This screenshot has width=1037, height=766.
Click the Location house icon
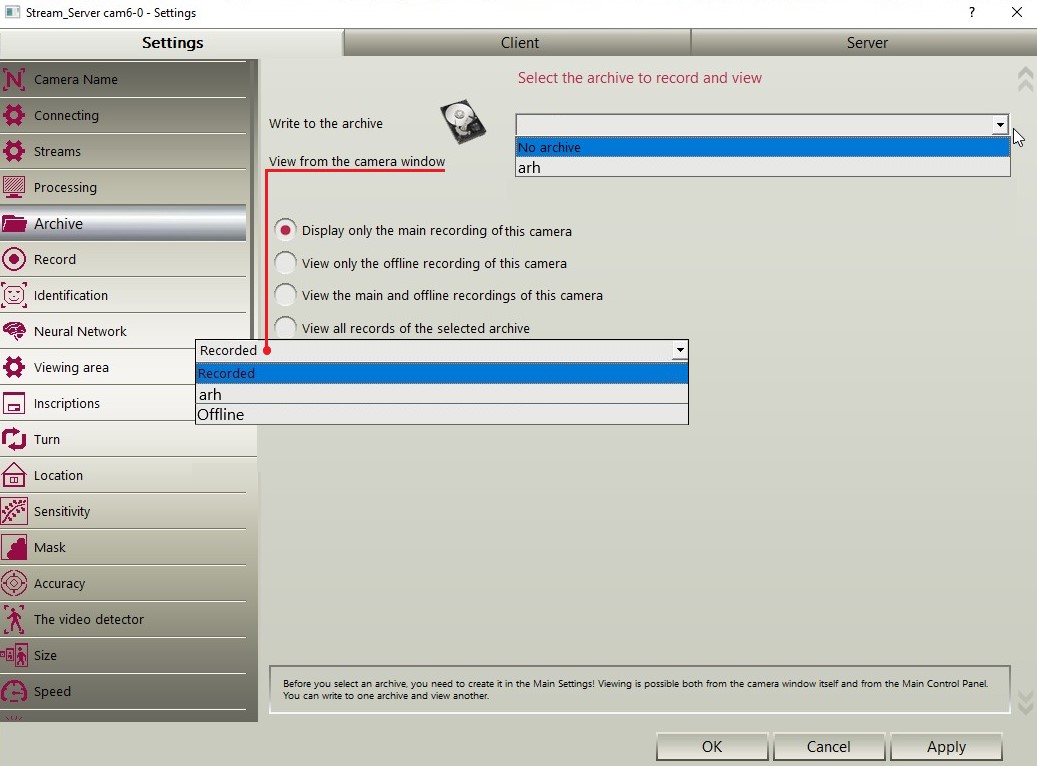[14, 475]
